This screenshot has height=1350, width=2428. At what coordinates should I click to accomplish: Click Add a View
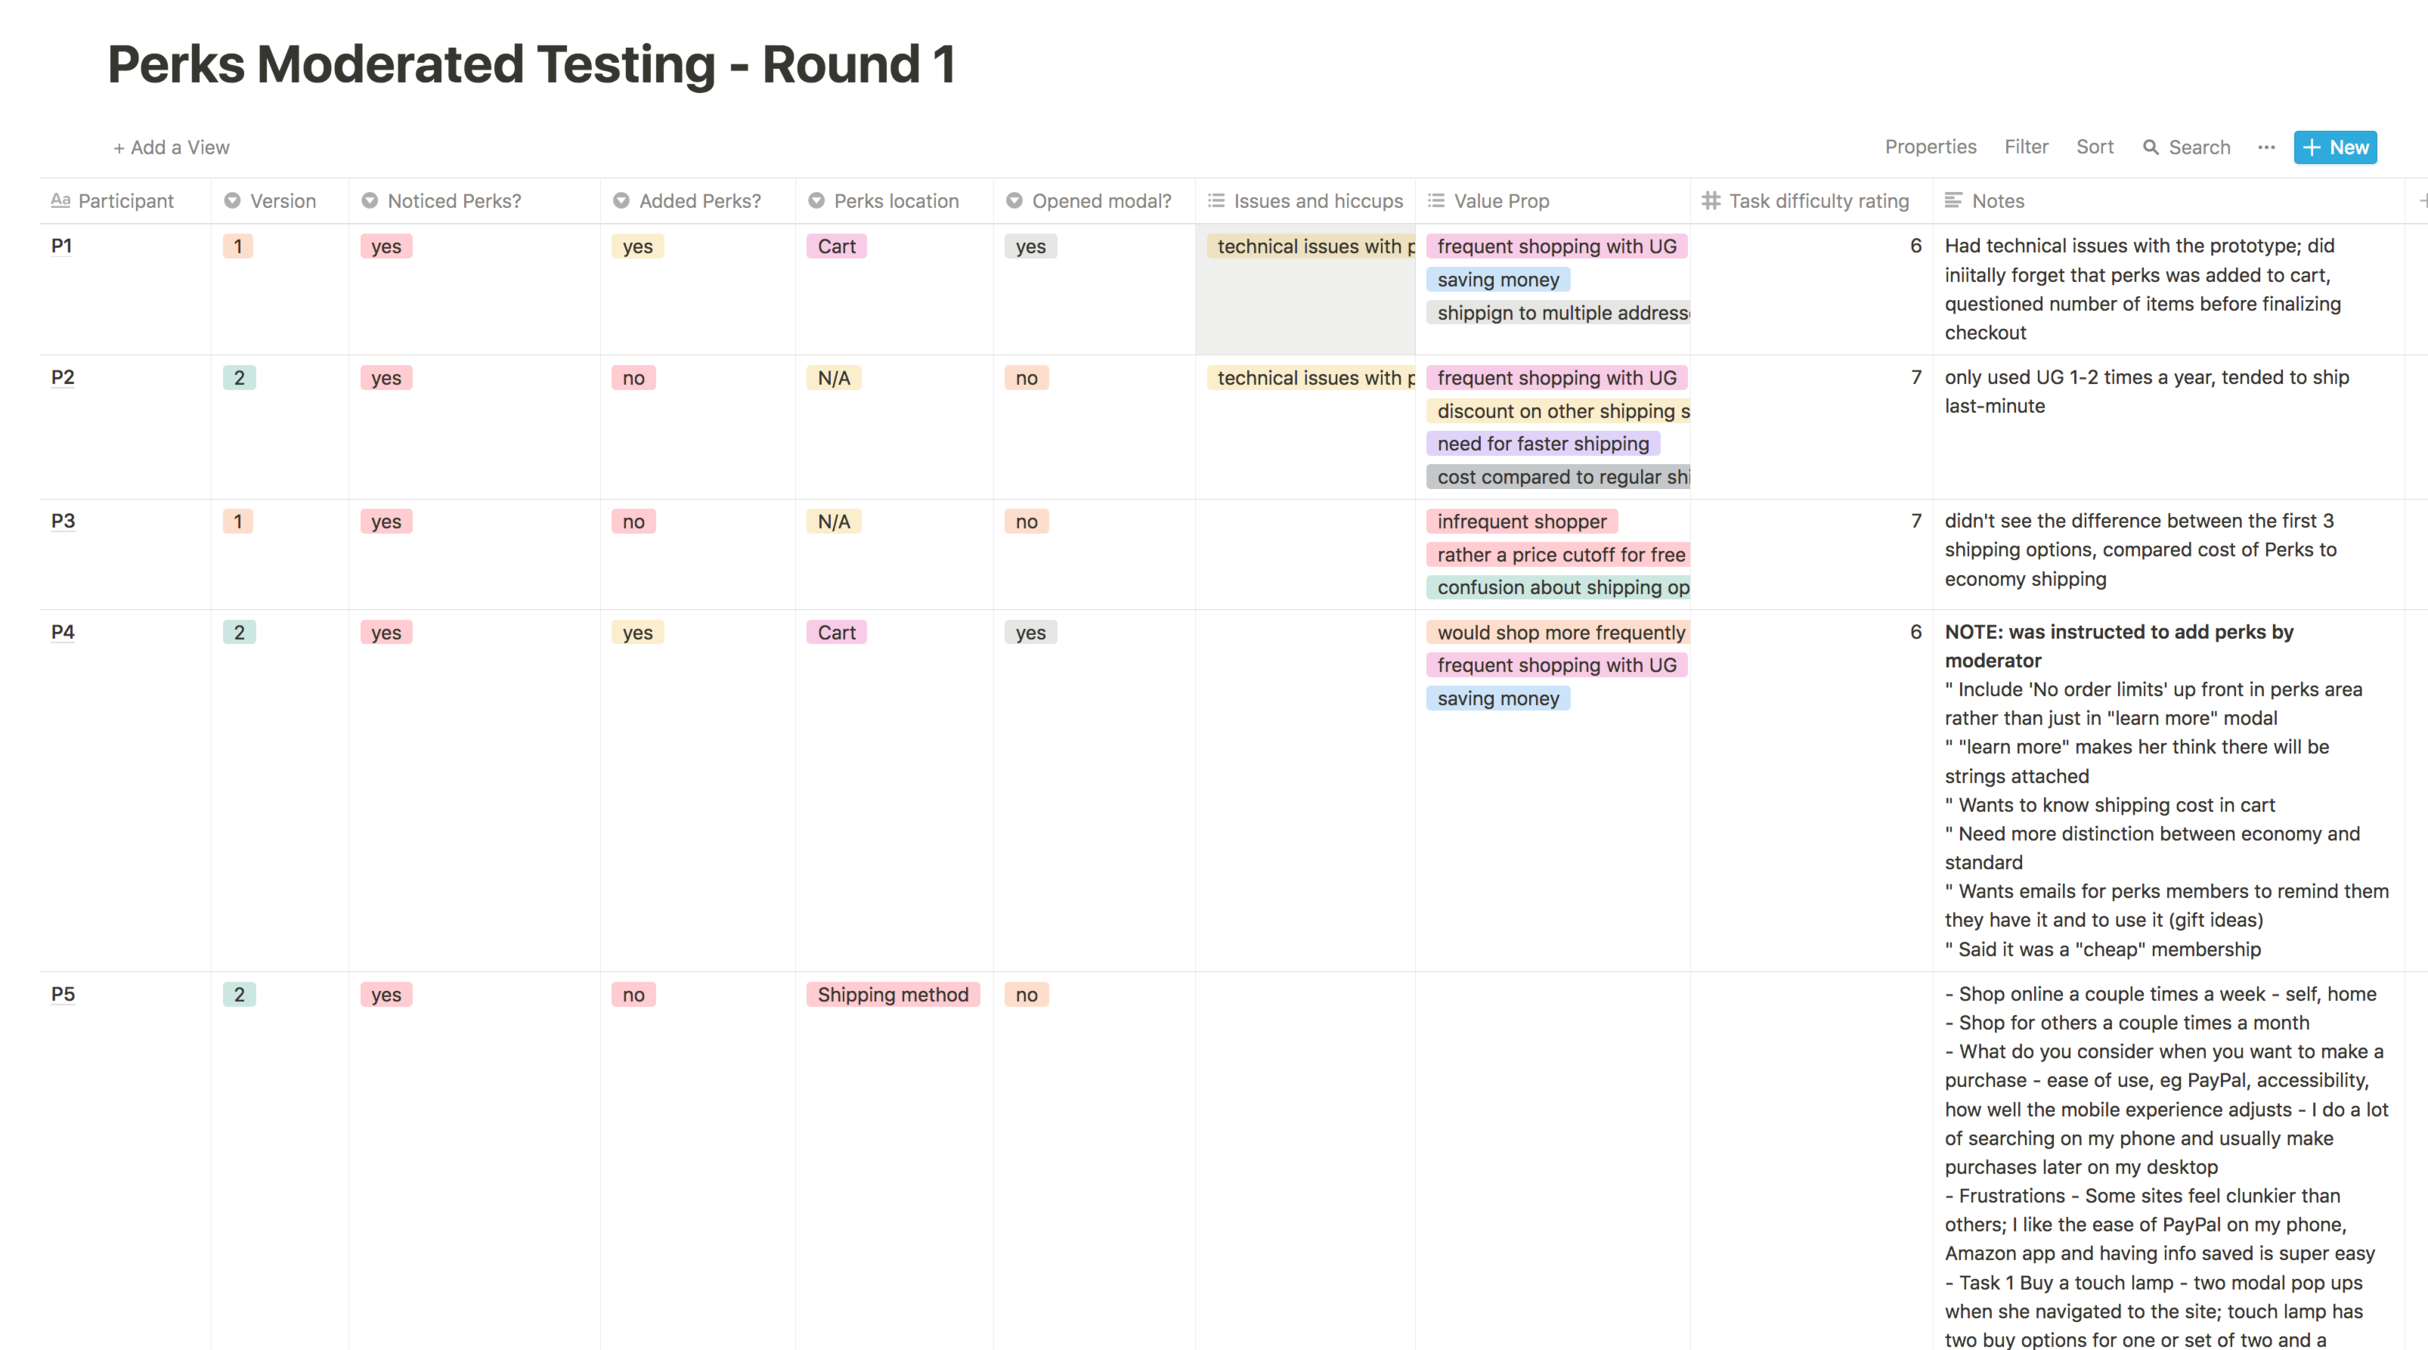tap(171, 148)
